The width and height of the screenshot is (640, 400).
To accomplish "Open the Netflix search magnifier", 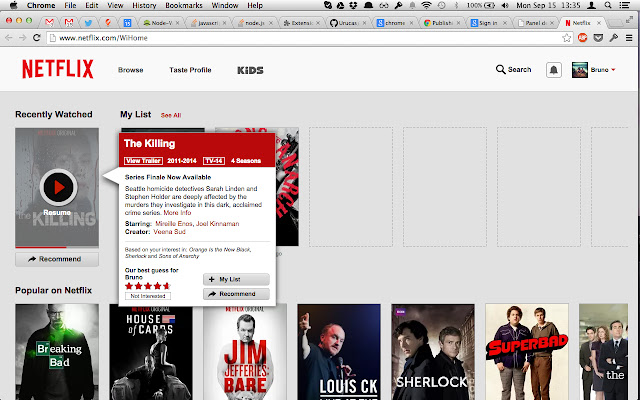I will click(500, 69).
